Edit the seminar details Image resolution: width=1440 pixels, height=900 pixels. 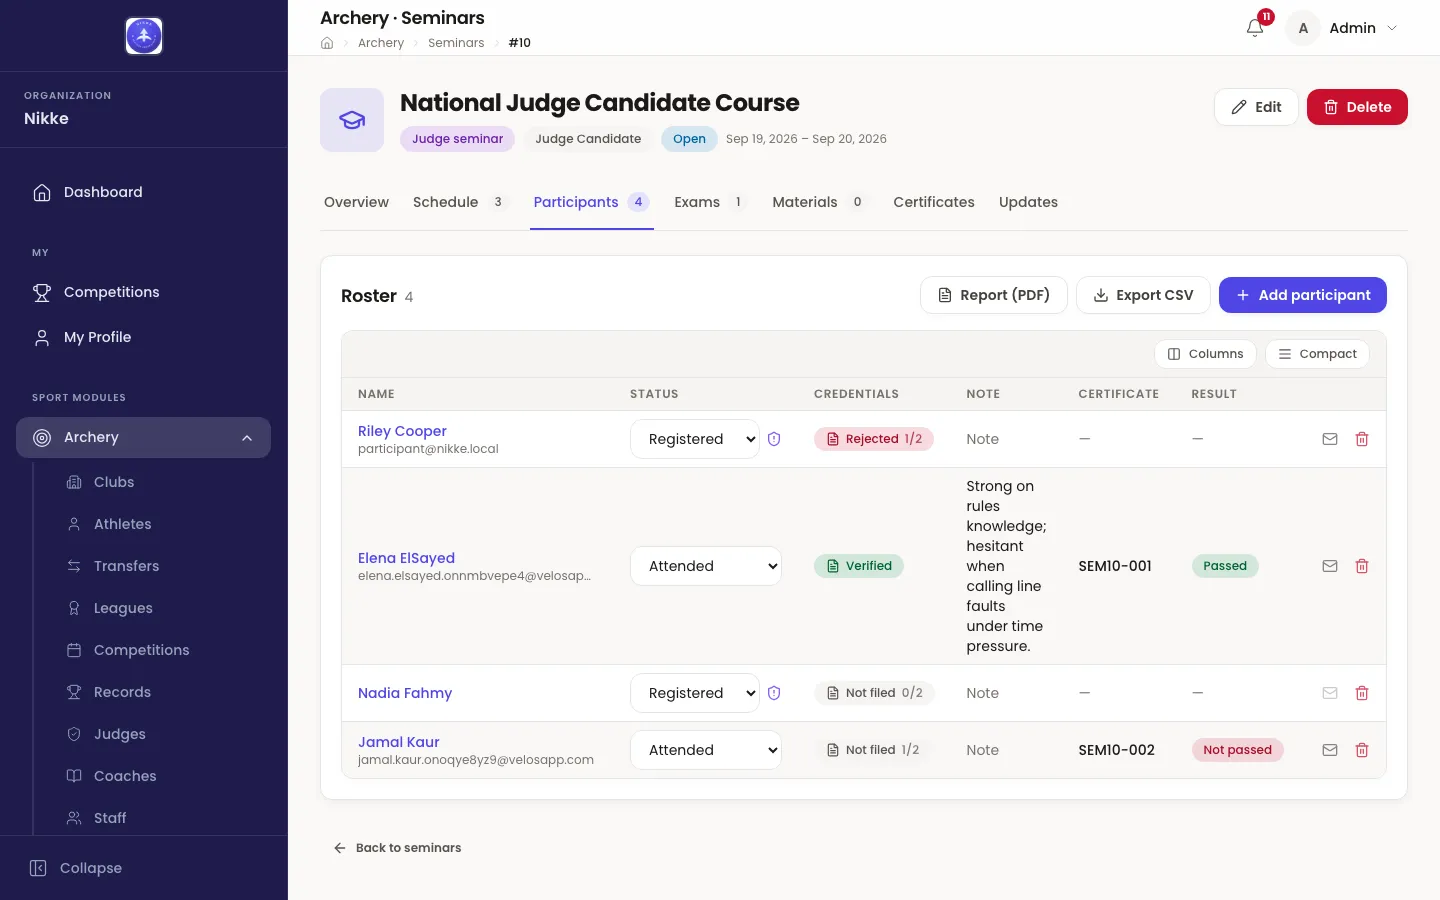point(1256,107)
